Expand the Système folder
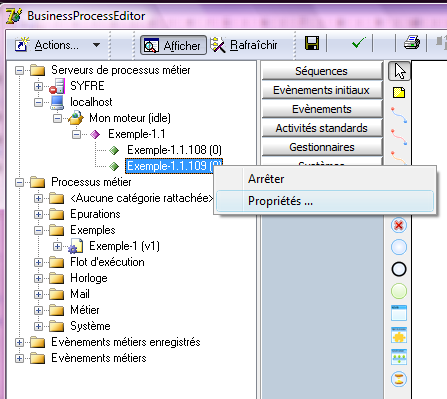 38,326
